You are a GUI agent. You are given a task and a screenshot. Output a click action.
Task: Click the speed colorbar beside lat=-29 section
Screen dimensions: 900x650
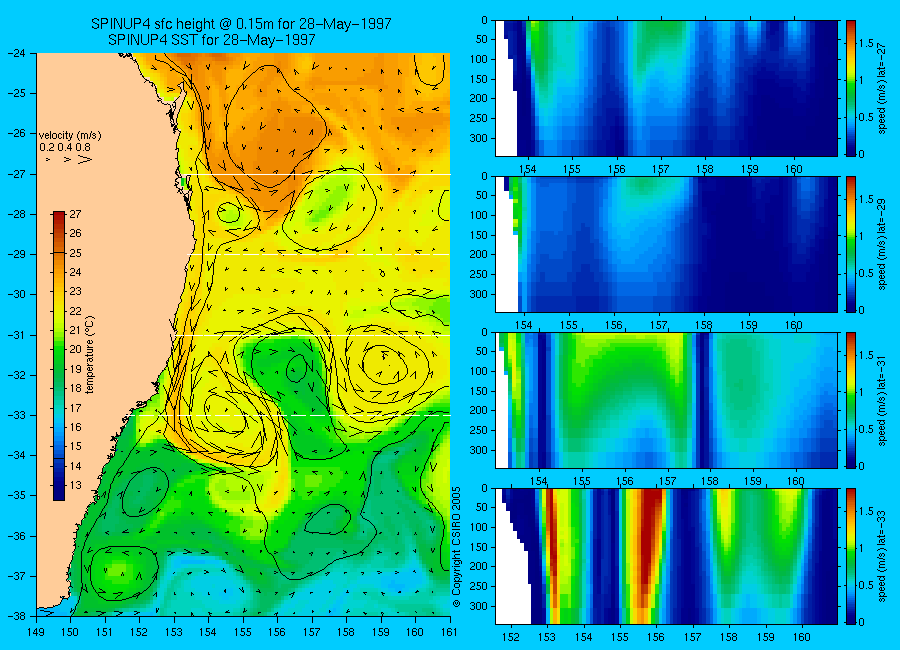(x=851, y=244)
